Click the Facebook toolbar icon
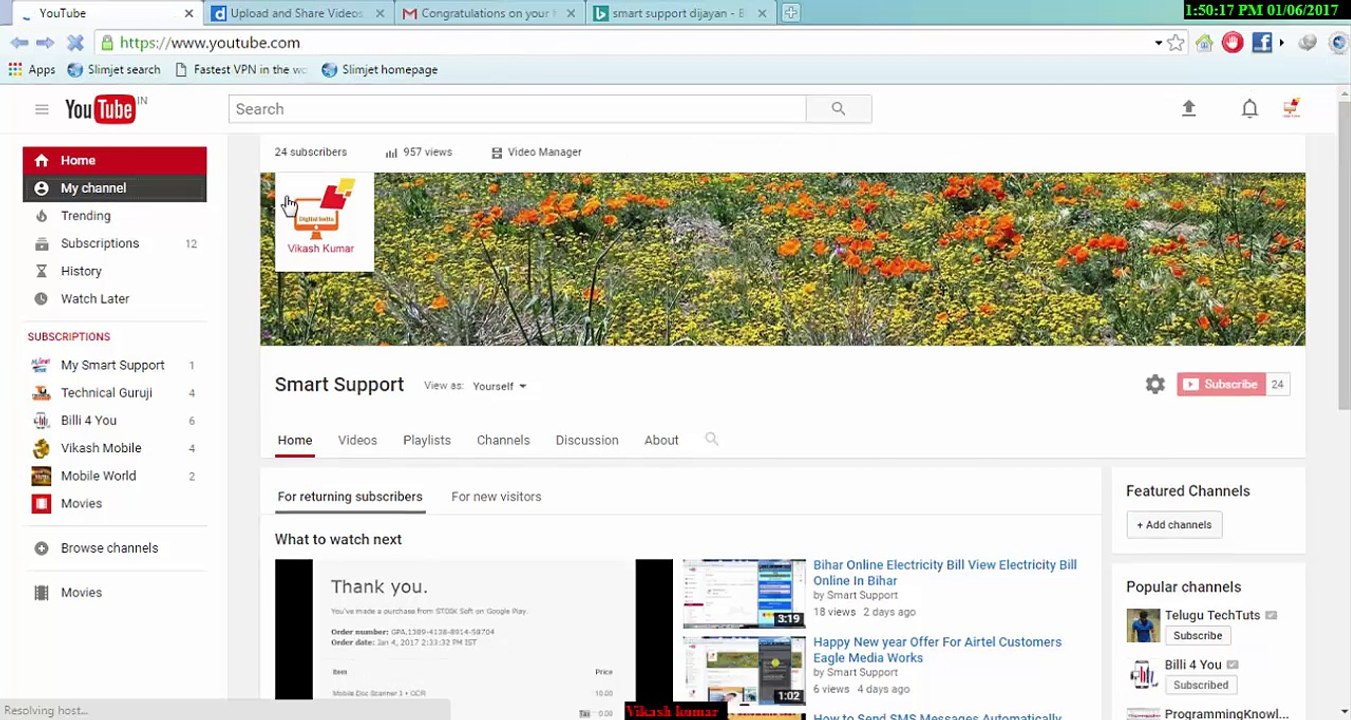This screenshot has width=1351, height=720. (1261, 43)
